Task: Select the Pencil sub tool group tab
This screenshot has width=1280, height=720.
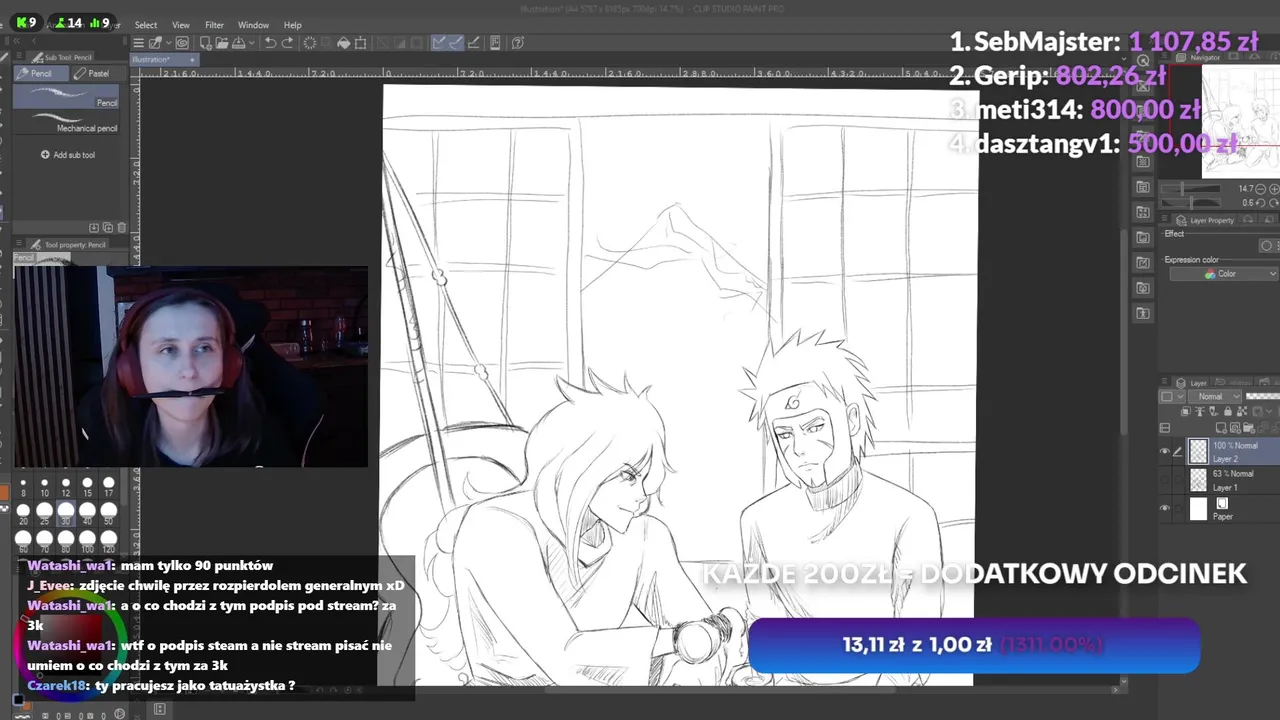Action: click(x=41, y=73)
